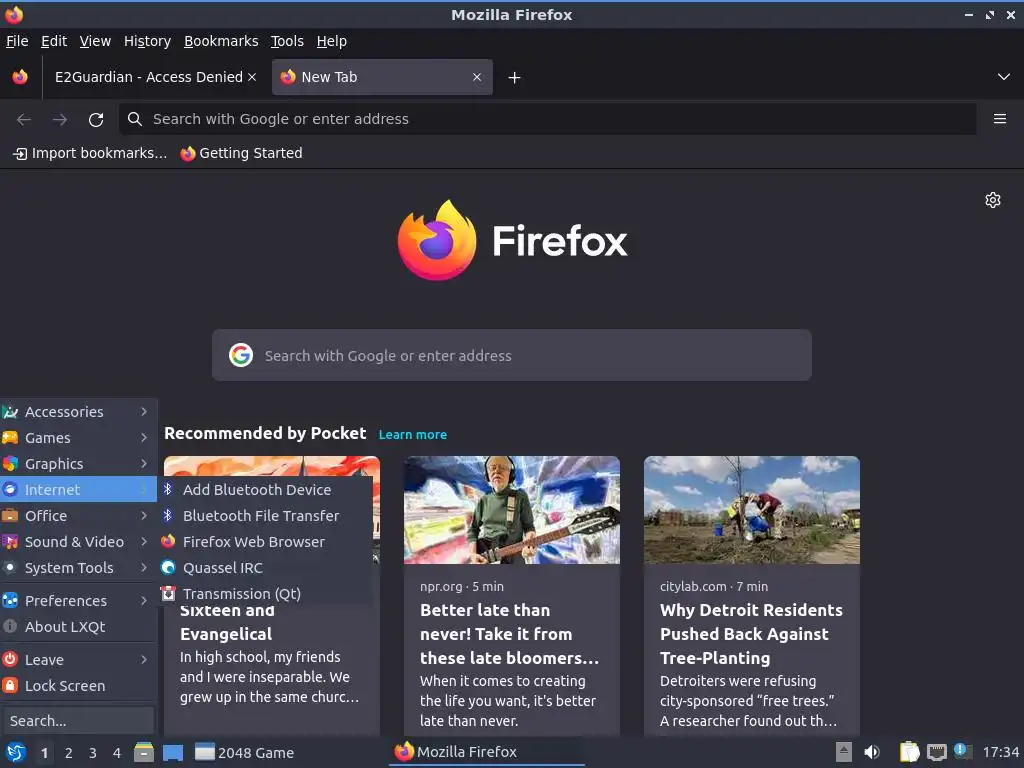Viewport: 1024px width, 768px height.
Task: Click the clipboard tray icon
Action: point(909,752)
